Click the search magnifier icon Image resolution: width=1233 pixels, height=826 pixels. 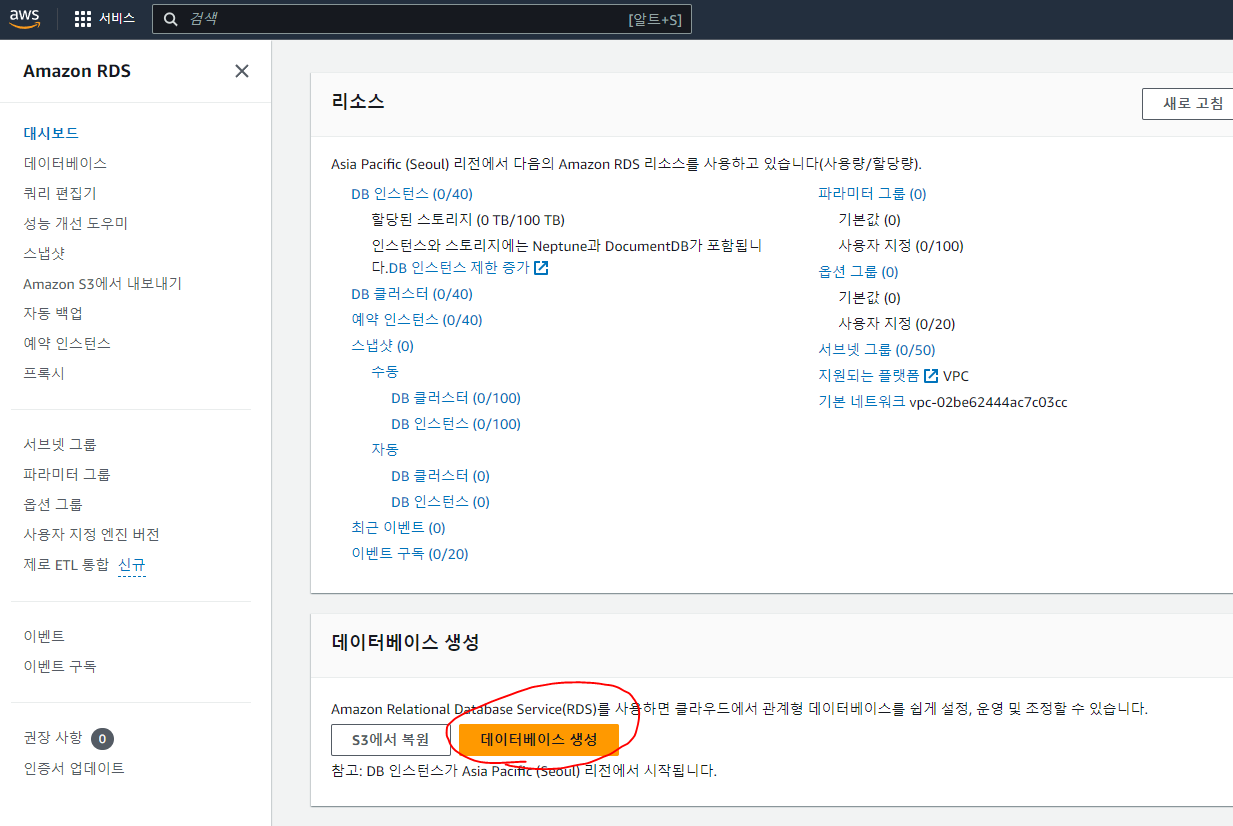point(170,19)
